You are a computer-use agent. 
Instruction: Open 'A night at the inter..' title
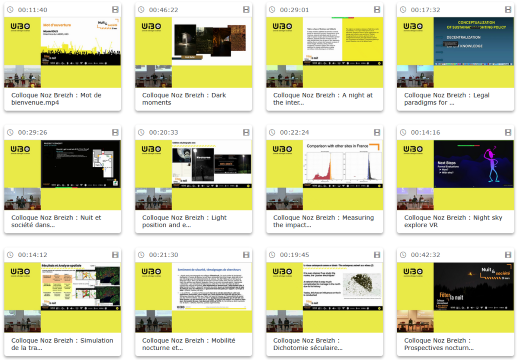323,99
